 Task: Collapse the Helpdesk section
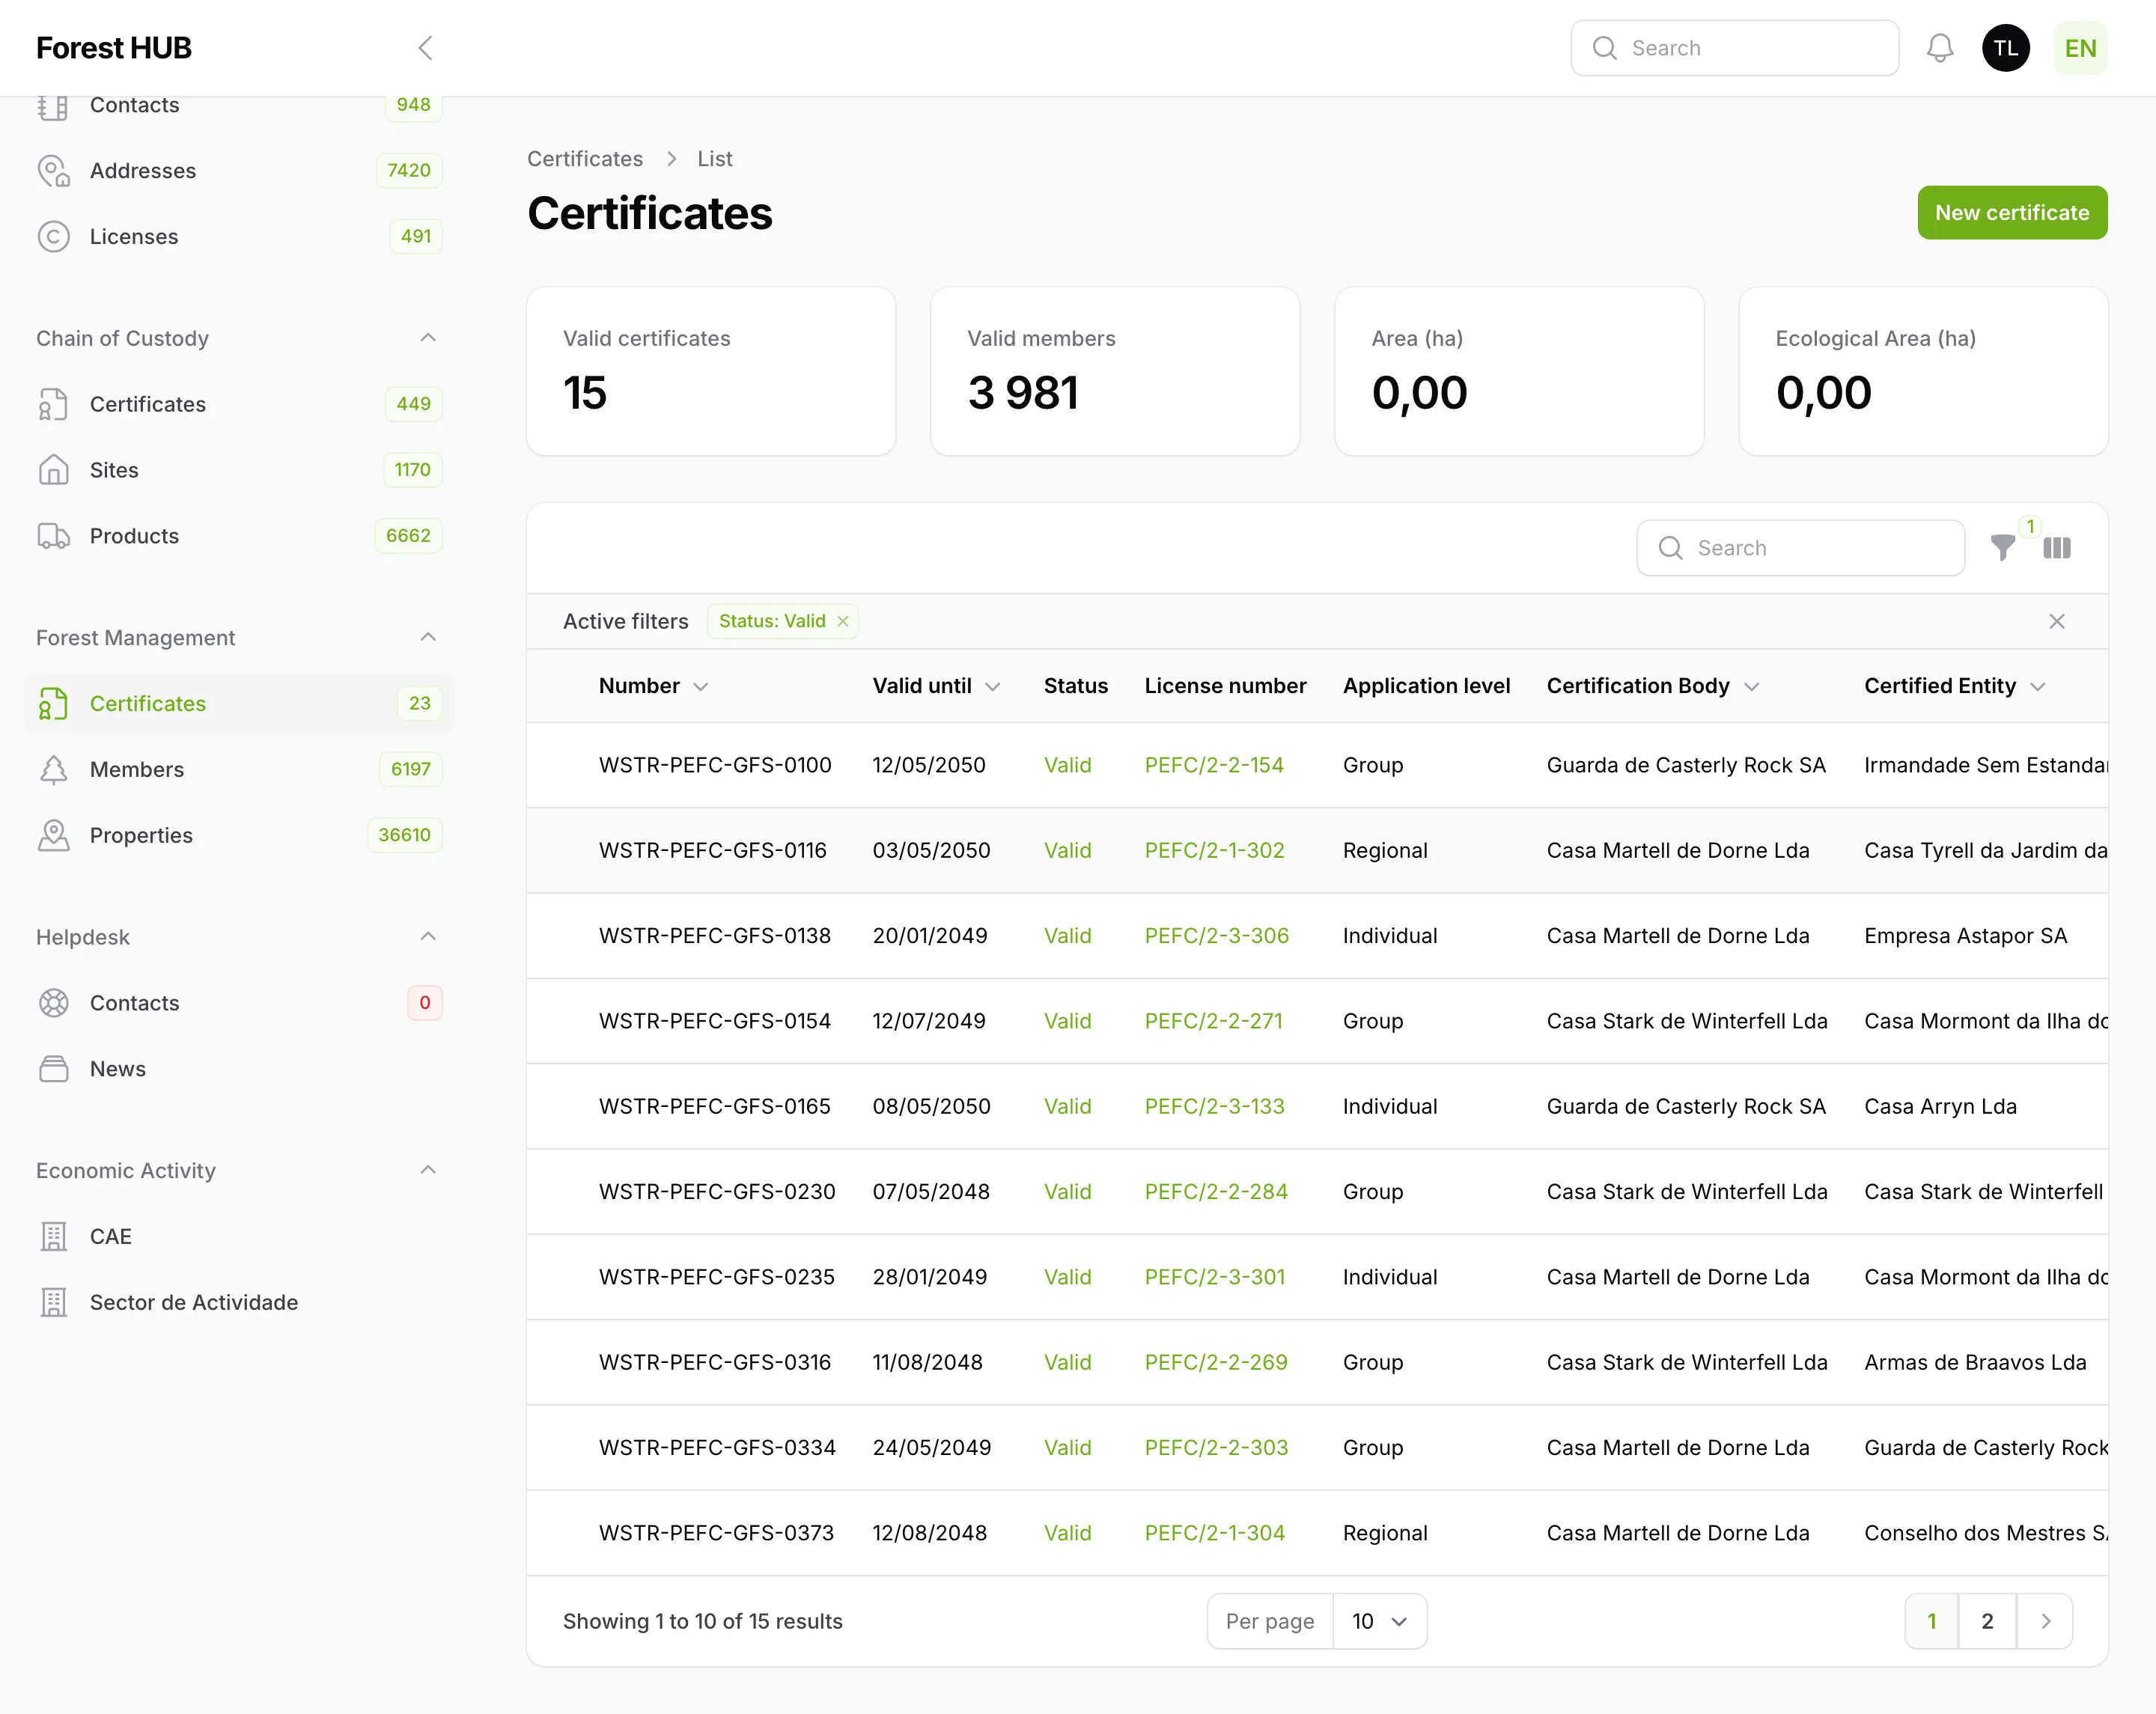coord(428,937)
